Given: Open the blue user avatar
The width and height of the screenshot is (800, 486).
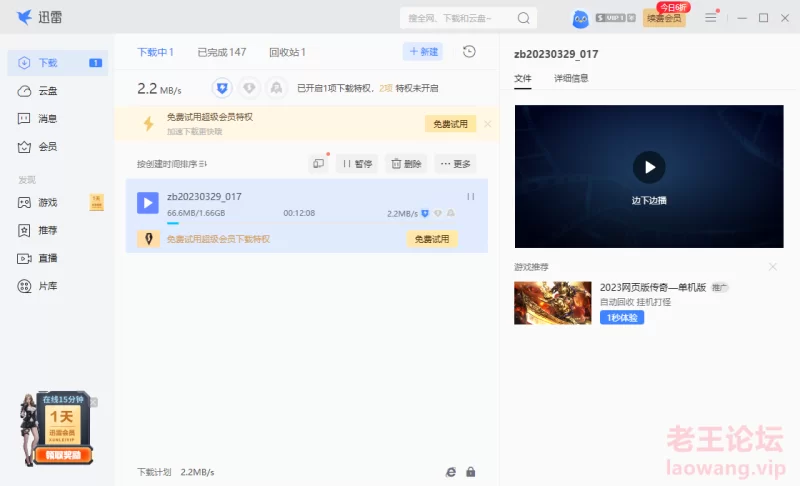Looking at the screenshot, I should click(x=580, y=19).
